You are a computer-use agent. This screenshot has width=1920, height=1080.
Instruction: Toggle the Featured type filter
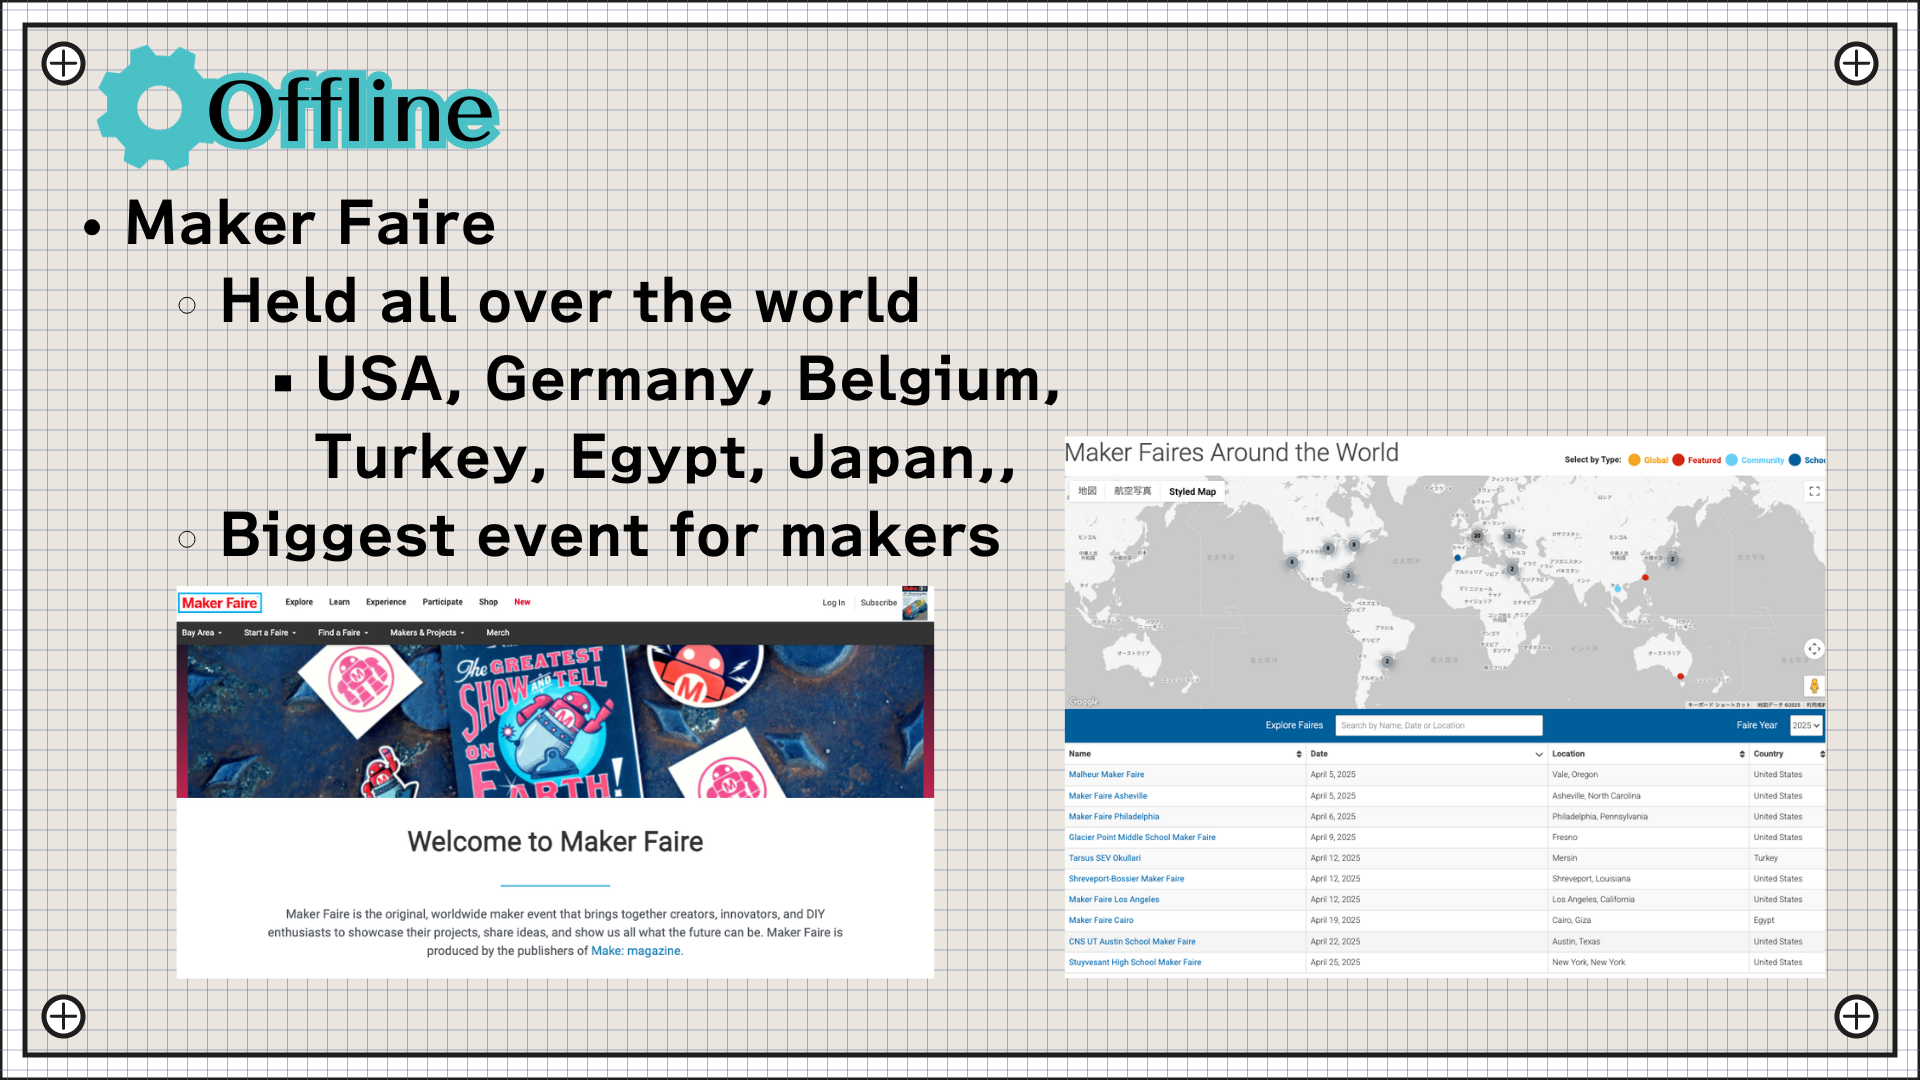pyautogui.click(x=1697, y=460)
